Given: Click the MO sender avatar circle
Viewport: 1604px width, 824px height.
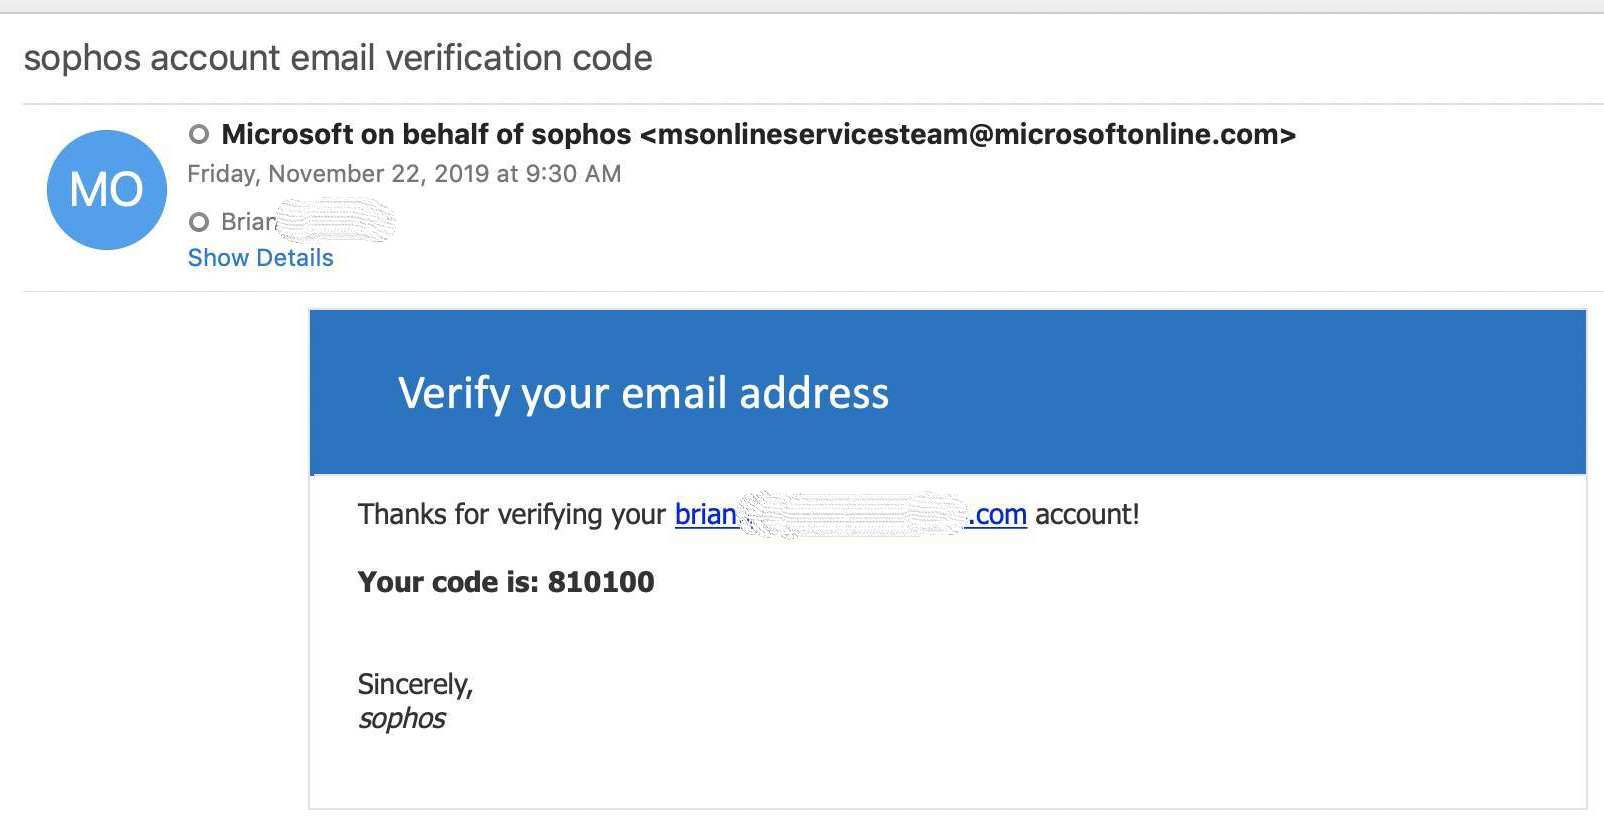Looking at the screenshot, I should (x=107, y=190).
